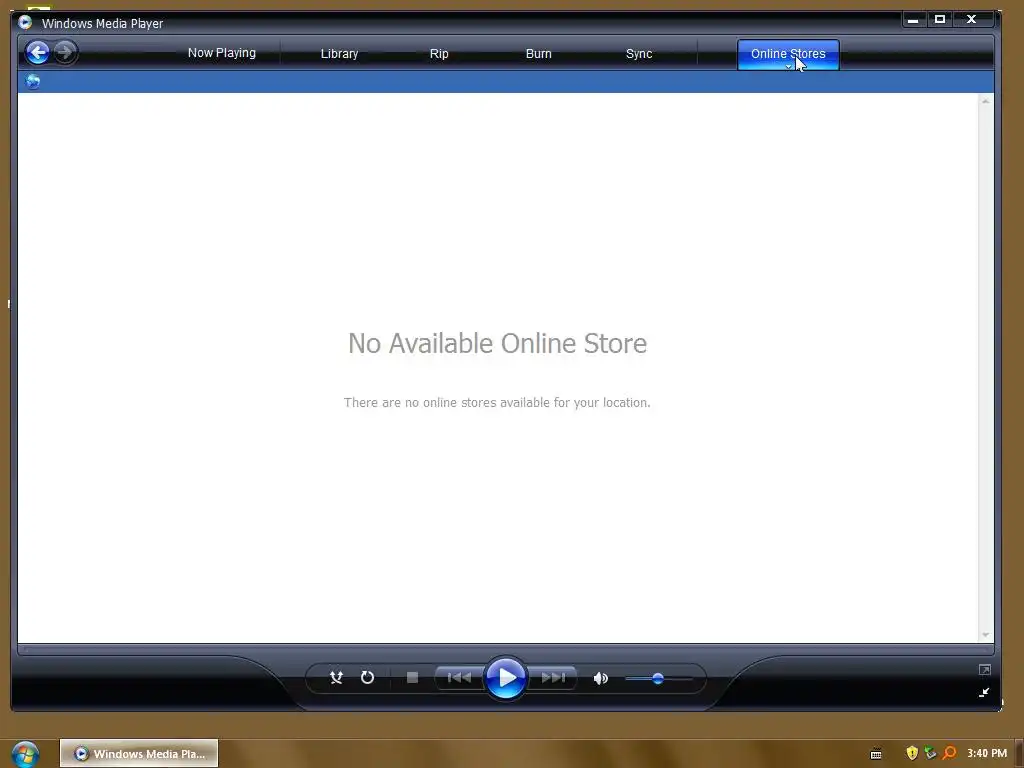Mute the sound with the speaker icon
Image resolution: width=1024 pixels, height=768 pixels.
pos(601,679)
